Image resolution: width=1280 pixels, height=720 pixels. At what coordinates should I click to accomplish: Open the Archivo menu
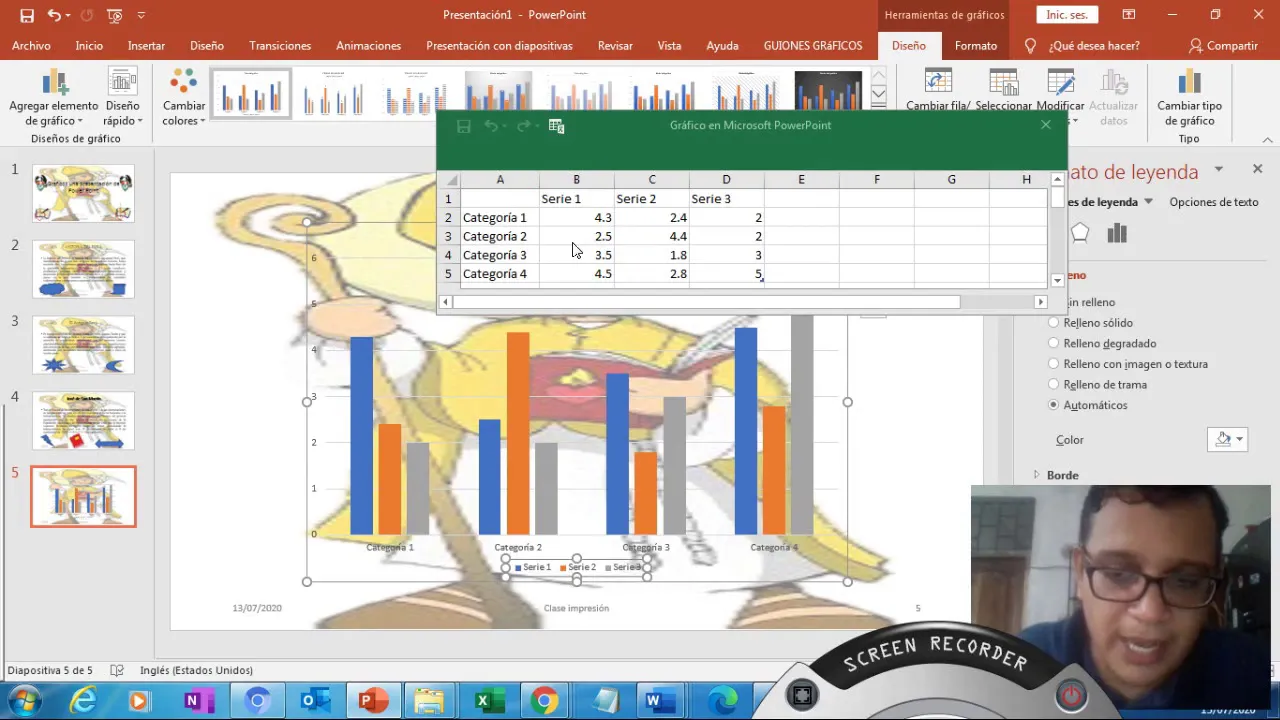coord(31,46)
